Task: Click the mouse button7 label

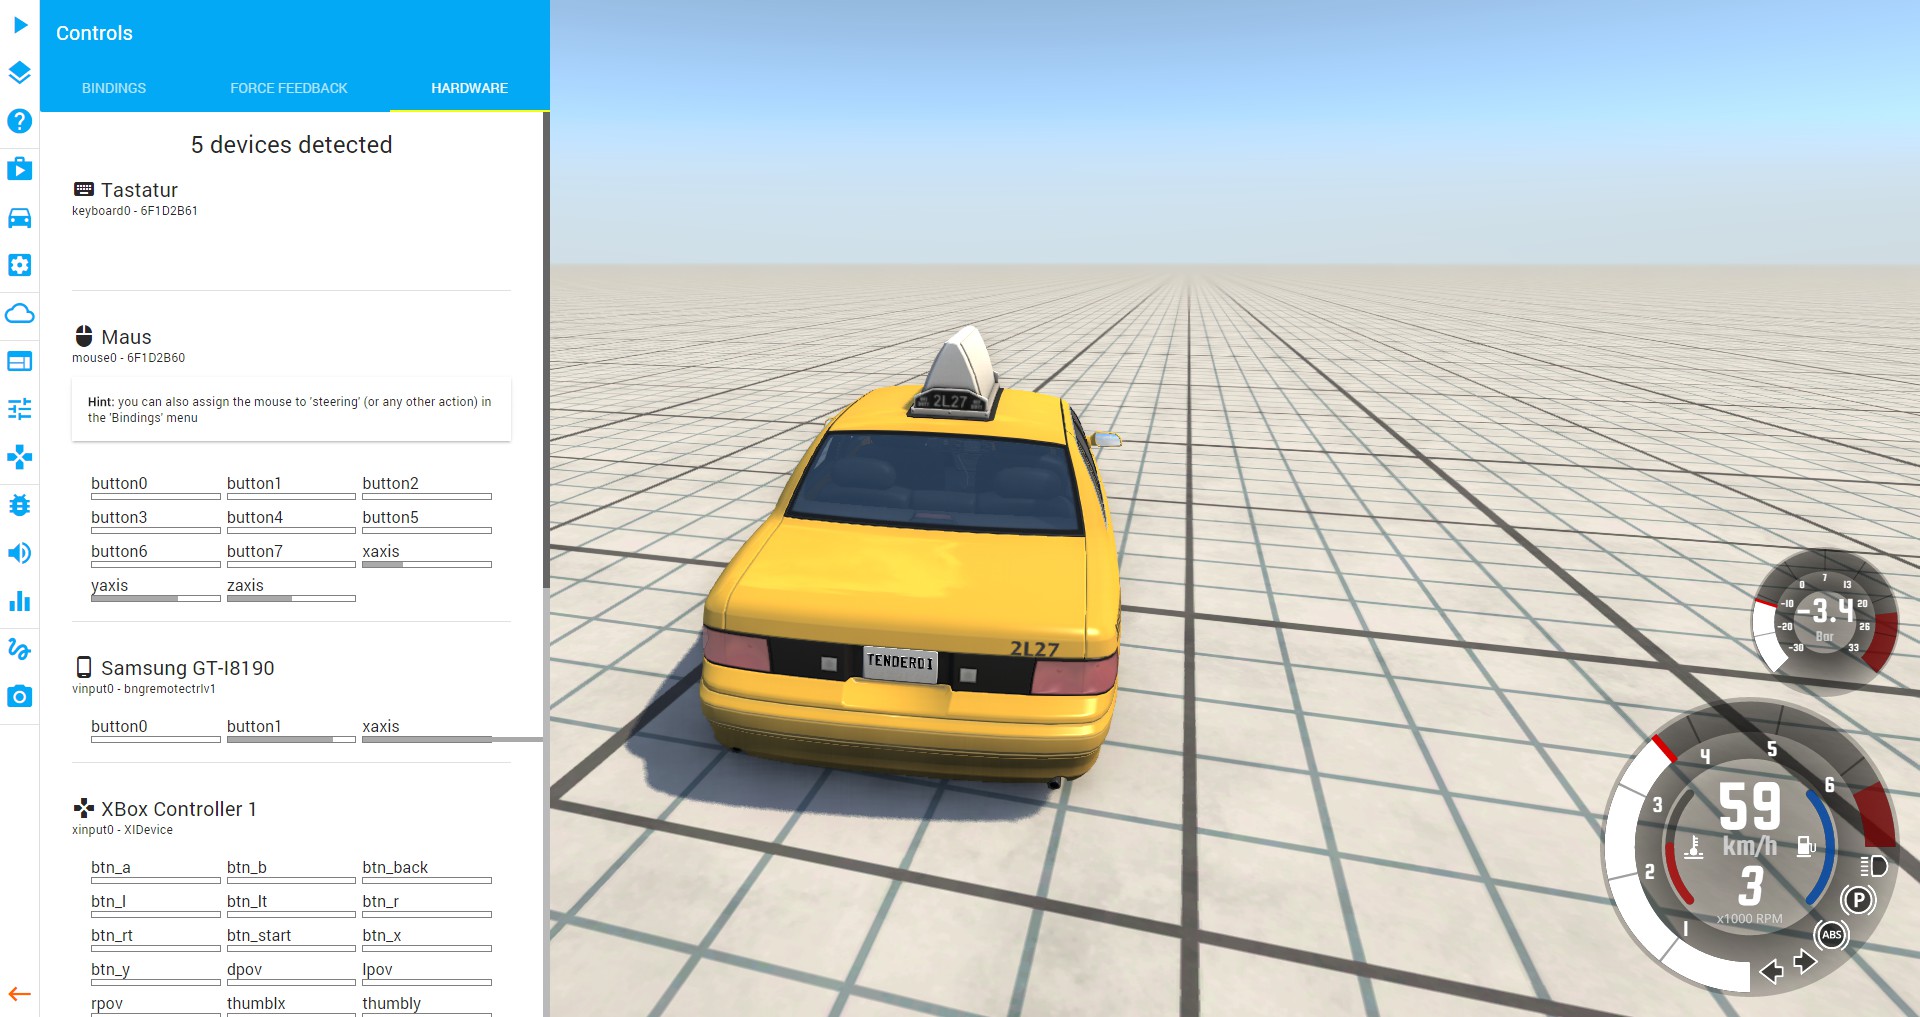Action: coord(255,551)
